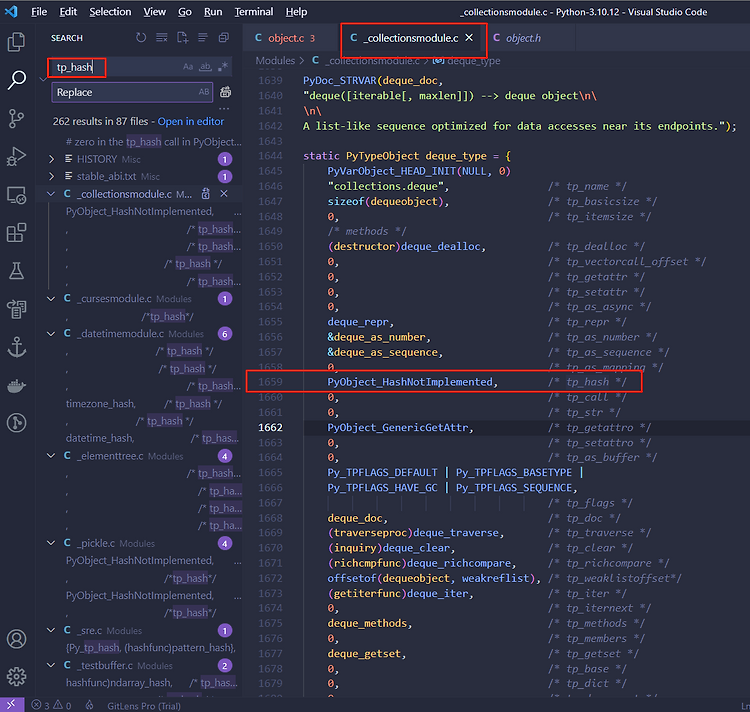The image size is (750, 712).
Task: Click the Open in editor link
Action: 190,121
